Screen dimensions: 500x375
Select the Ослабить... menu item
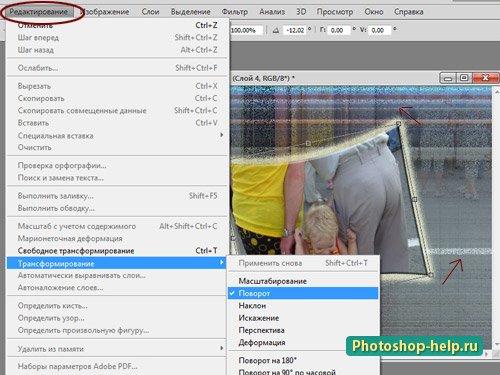(x=117, y=68)
